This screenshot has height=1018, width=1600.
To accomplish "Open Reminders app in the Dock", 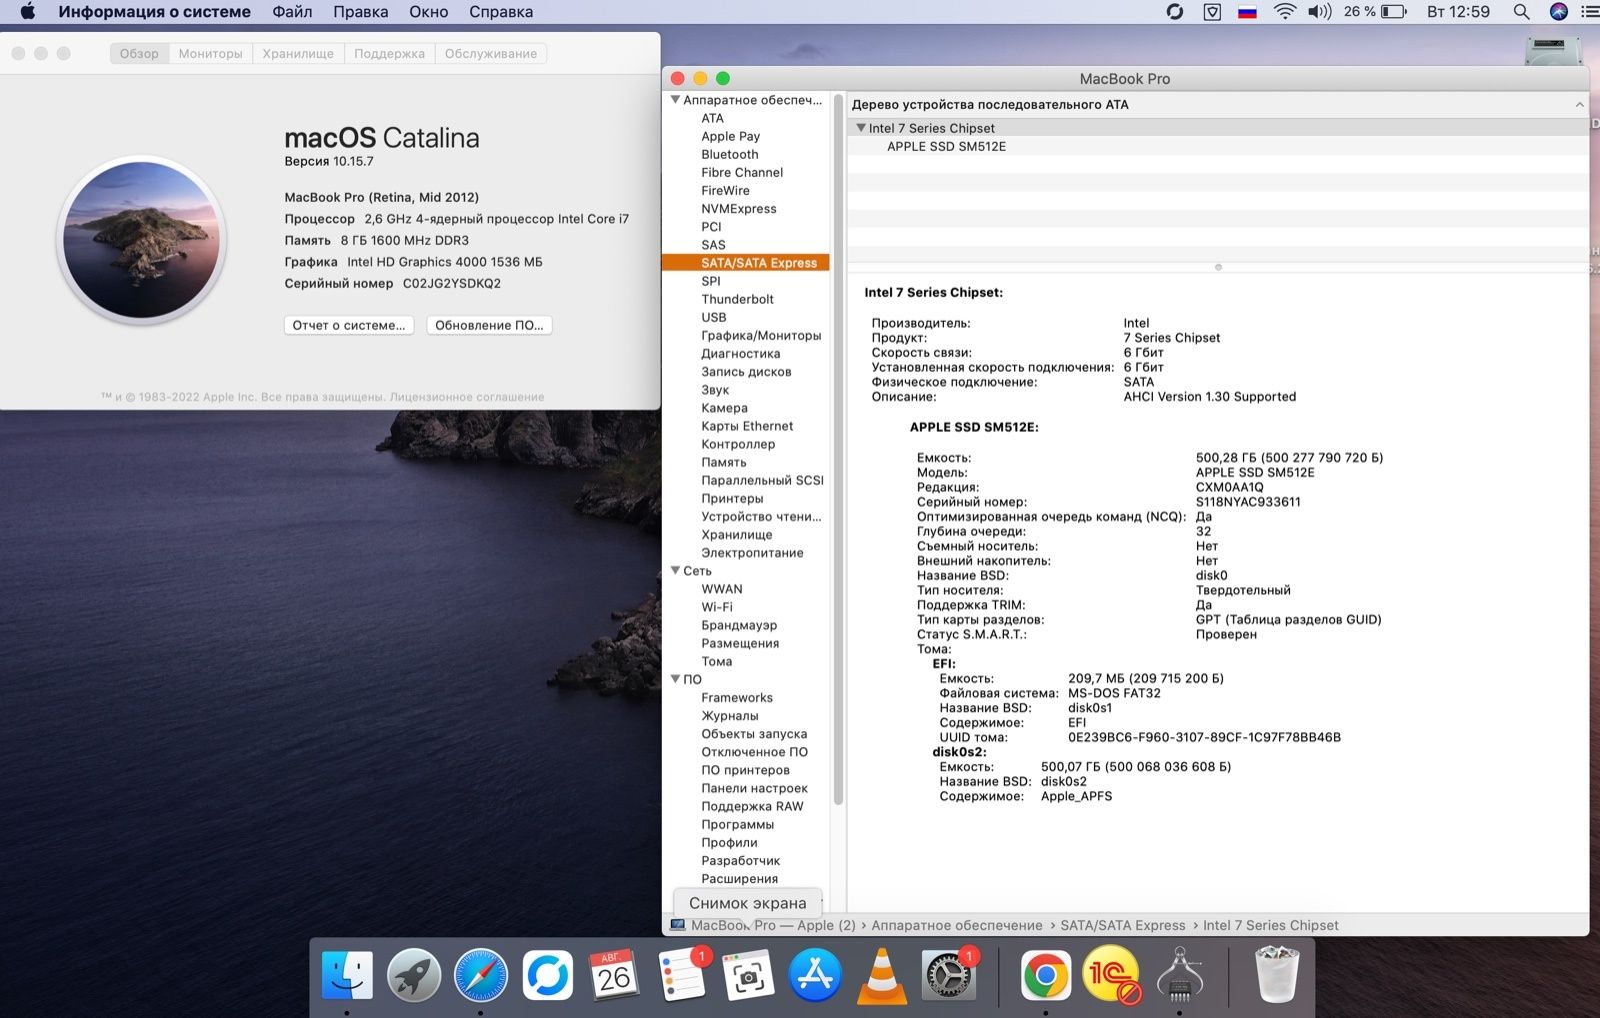I will tap(682, 975).
